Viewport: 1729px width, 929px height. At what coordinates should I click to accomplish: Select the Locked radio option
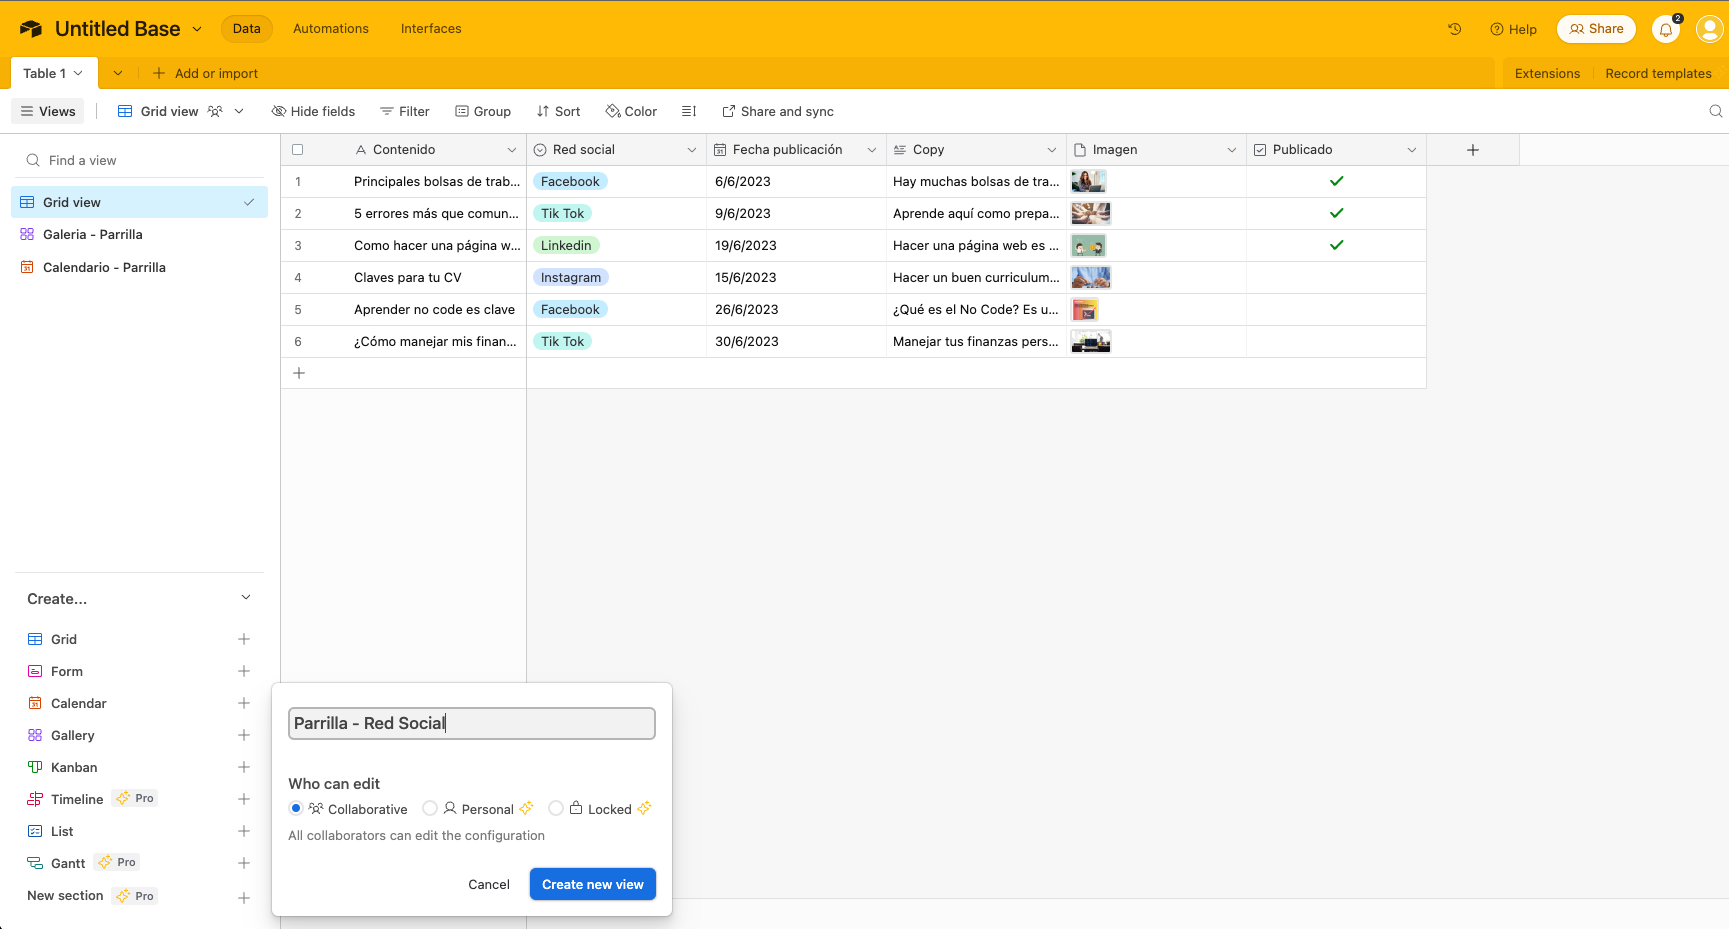tap(556, 808)
